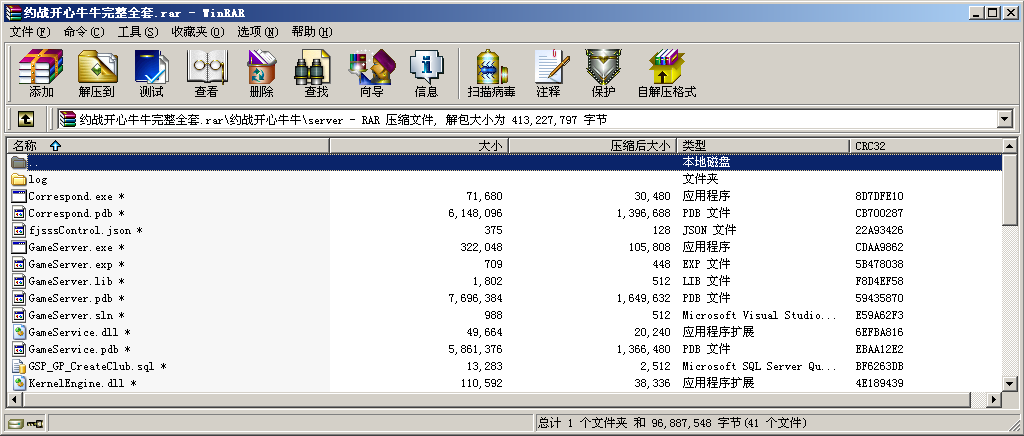The width and height of the screenshot is (1024, 436).
Task: Run 扫描病毒 virus scan
Action: coord(491,73)
